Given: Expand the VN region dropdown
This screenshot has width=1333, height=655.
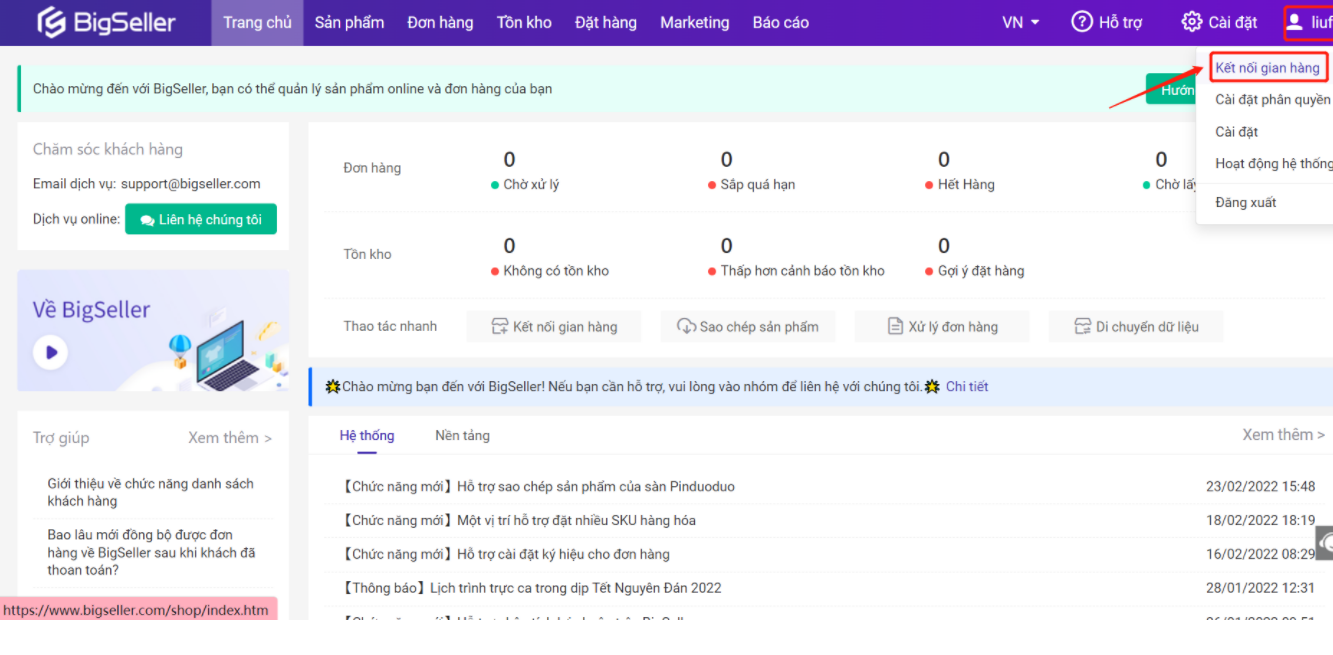Looking at the screenshot, I should pos(1020,22).
